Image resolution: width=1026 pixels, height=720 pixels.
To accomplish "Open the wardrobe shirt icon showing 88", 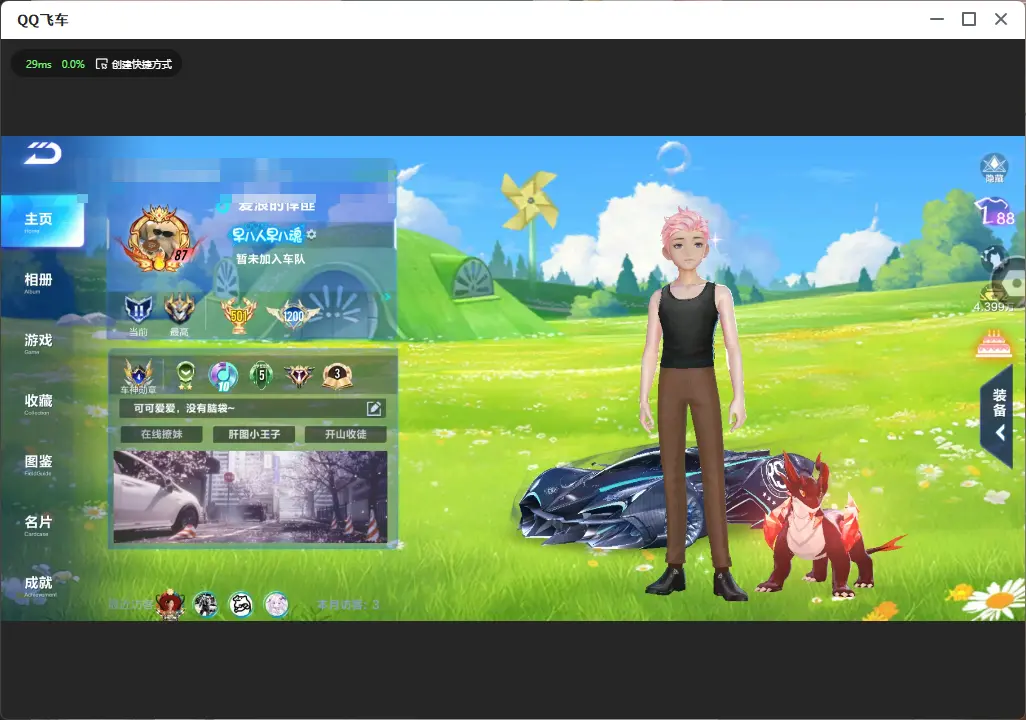I will pyautogui.click(x=994, y=211).
